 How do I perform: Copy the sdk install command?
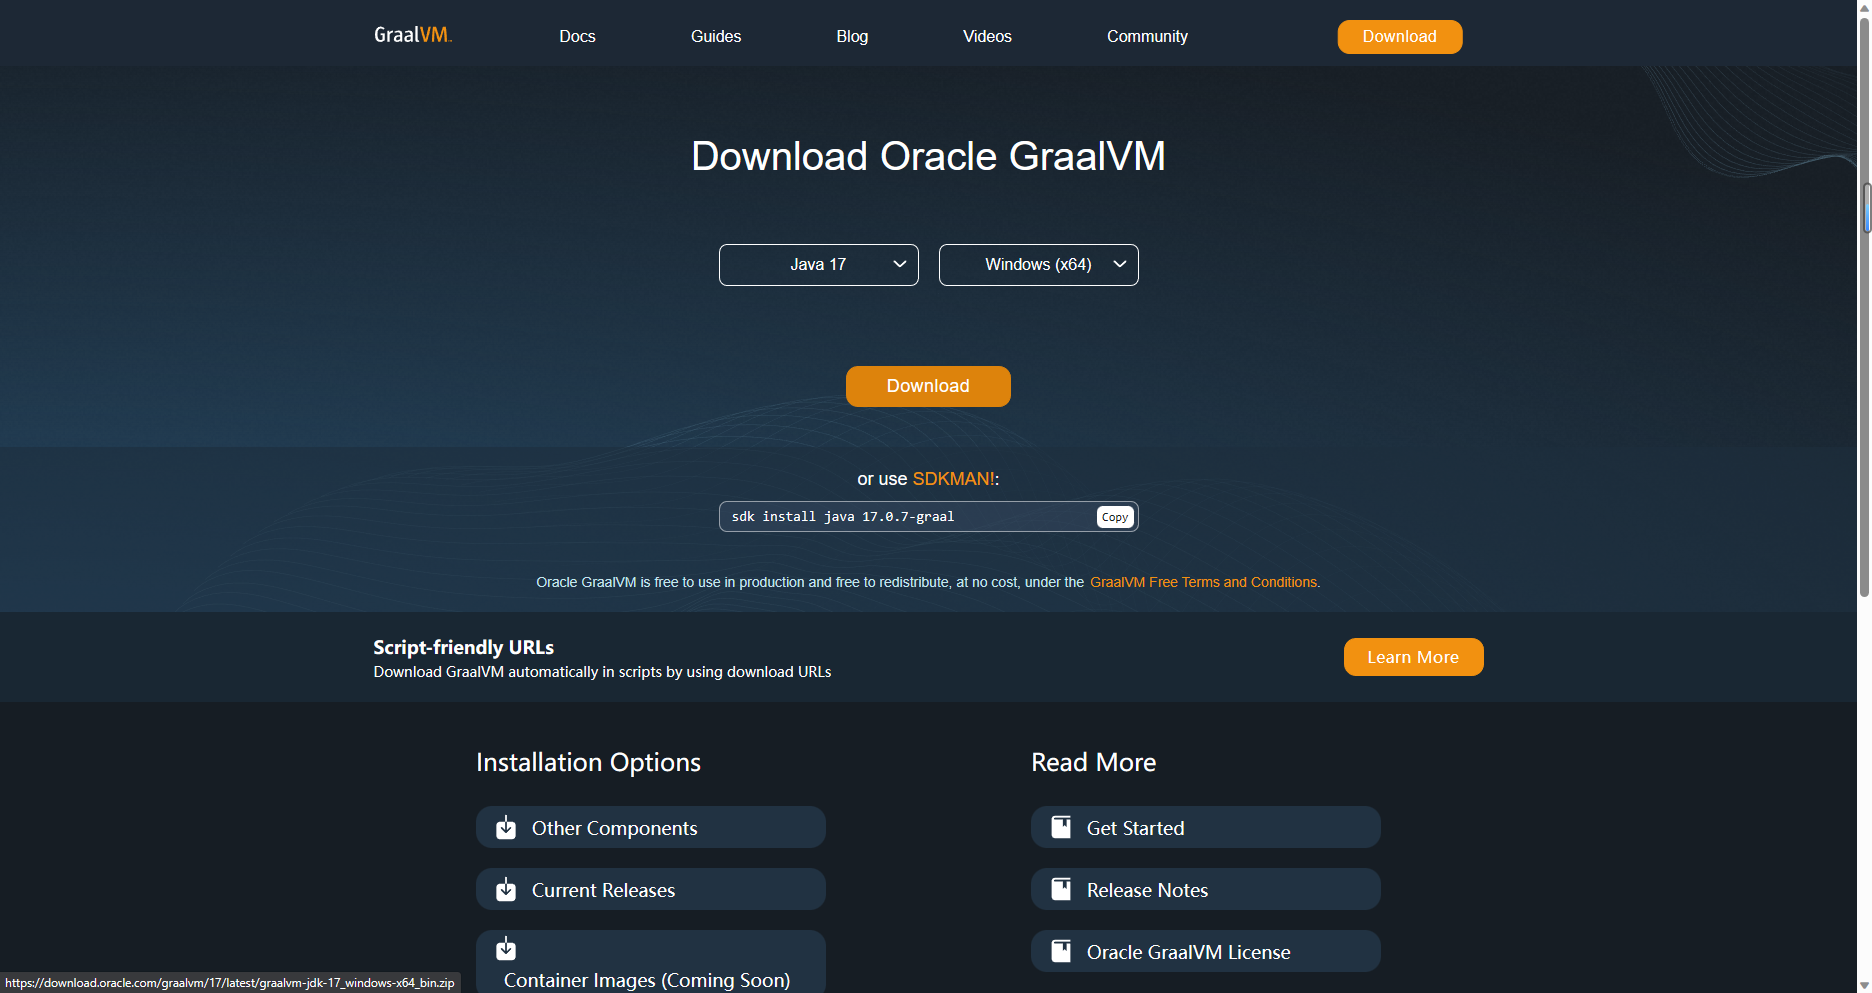tap(1115, 517)
